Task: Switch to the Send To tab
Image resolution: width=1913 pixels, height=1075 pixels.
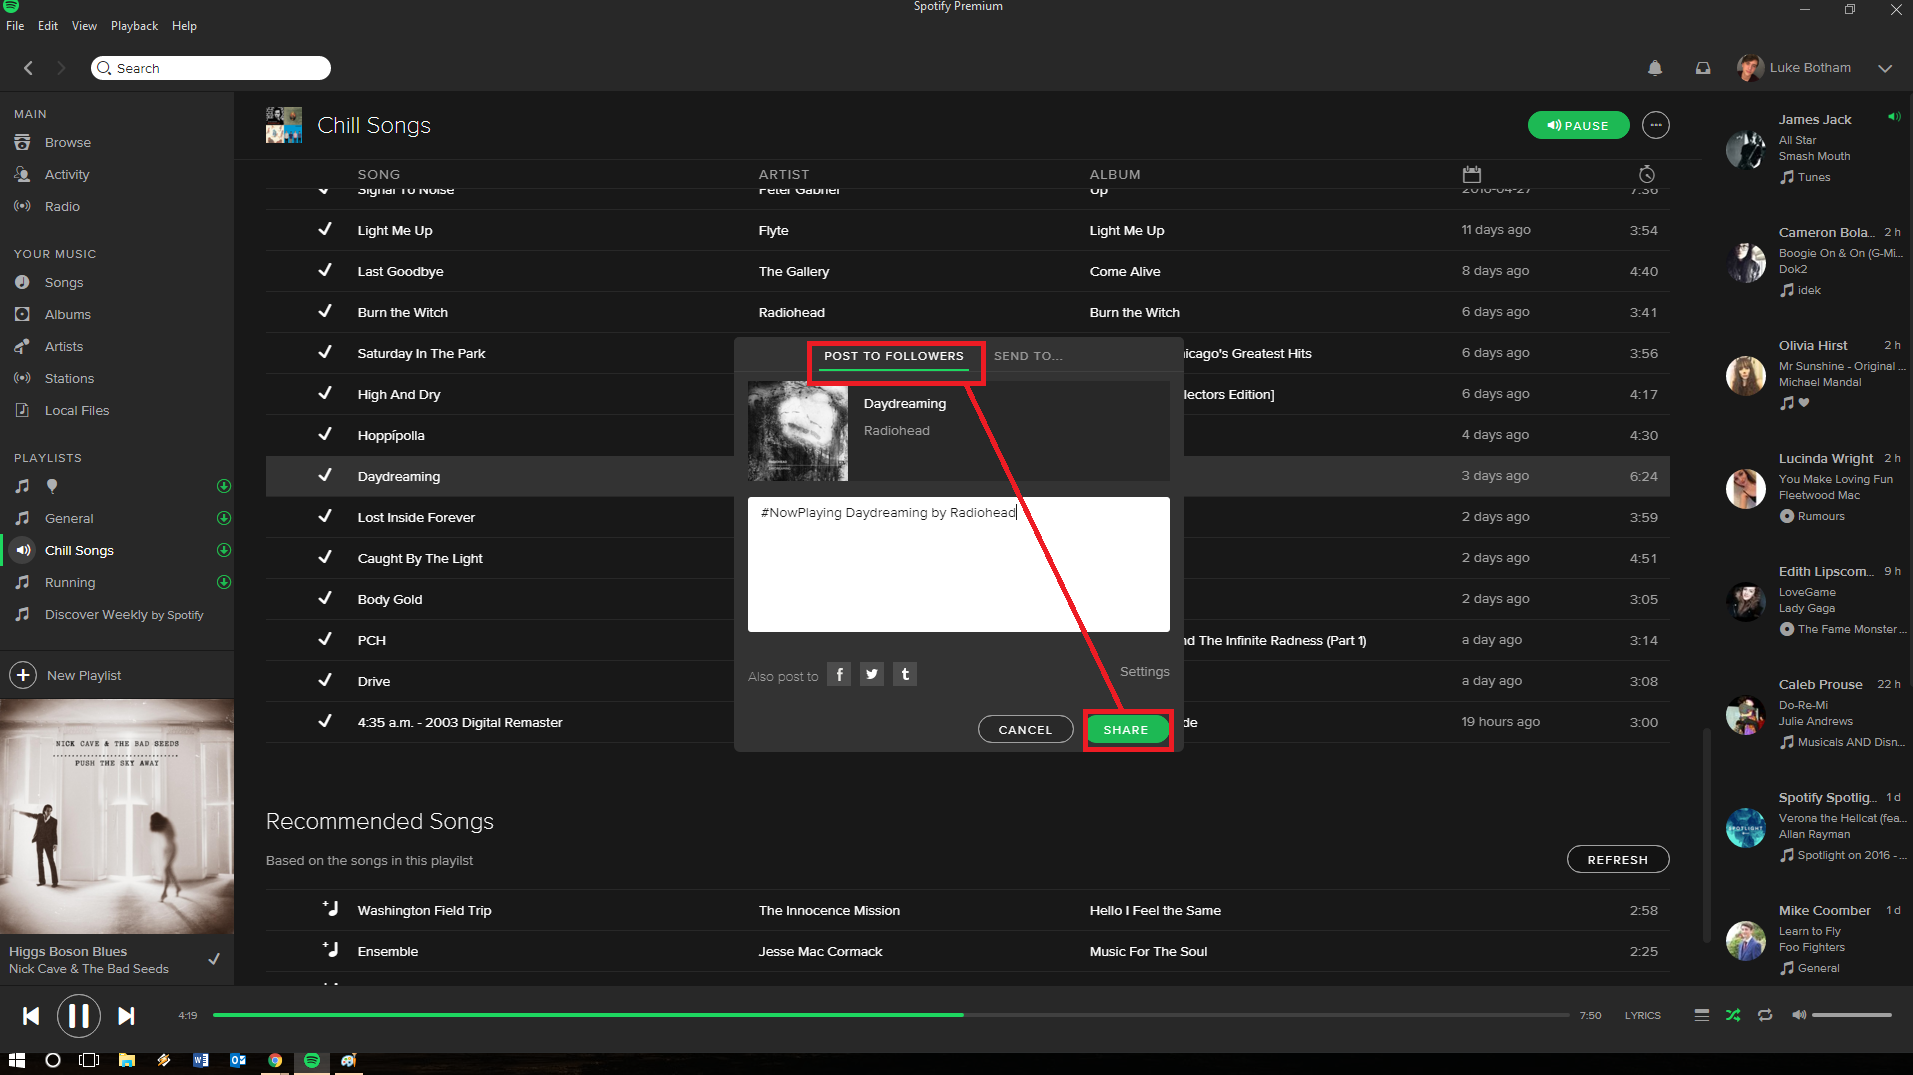Action: point(1028,356)
